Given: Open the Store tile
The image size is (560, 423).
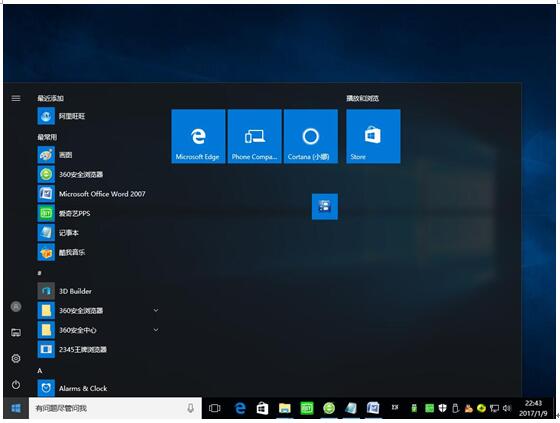Looking at the screenshot, I should [x=373, y=136].
